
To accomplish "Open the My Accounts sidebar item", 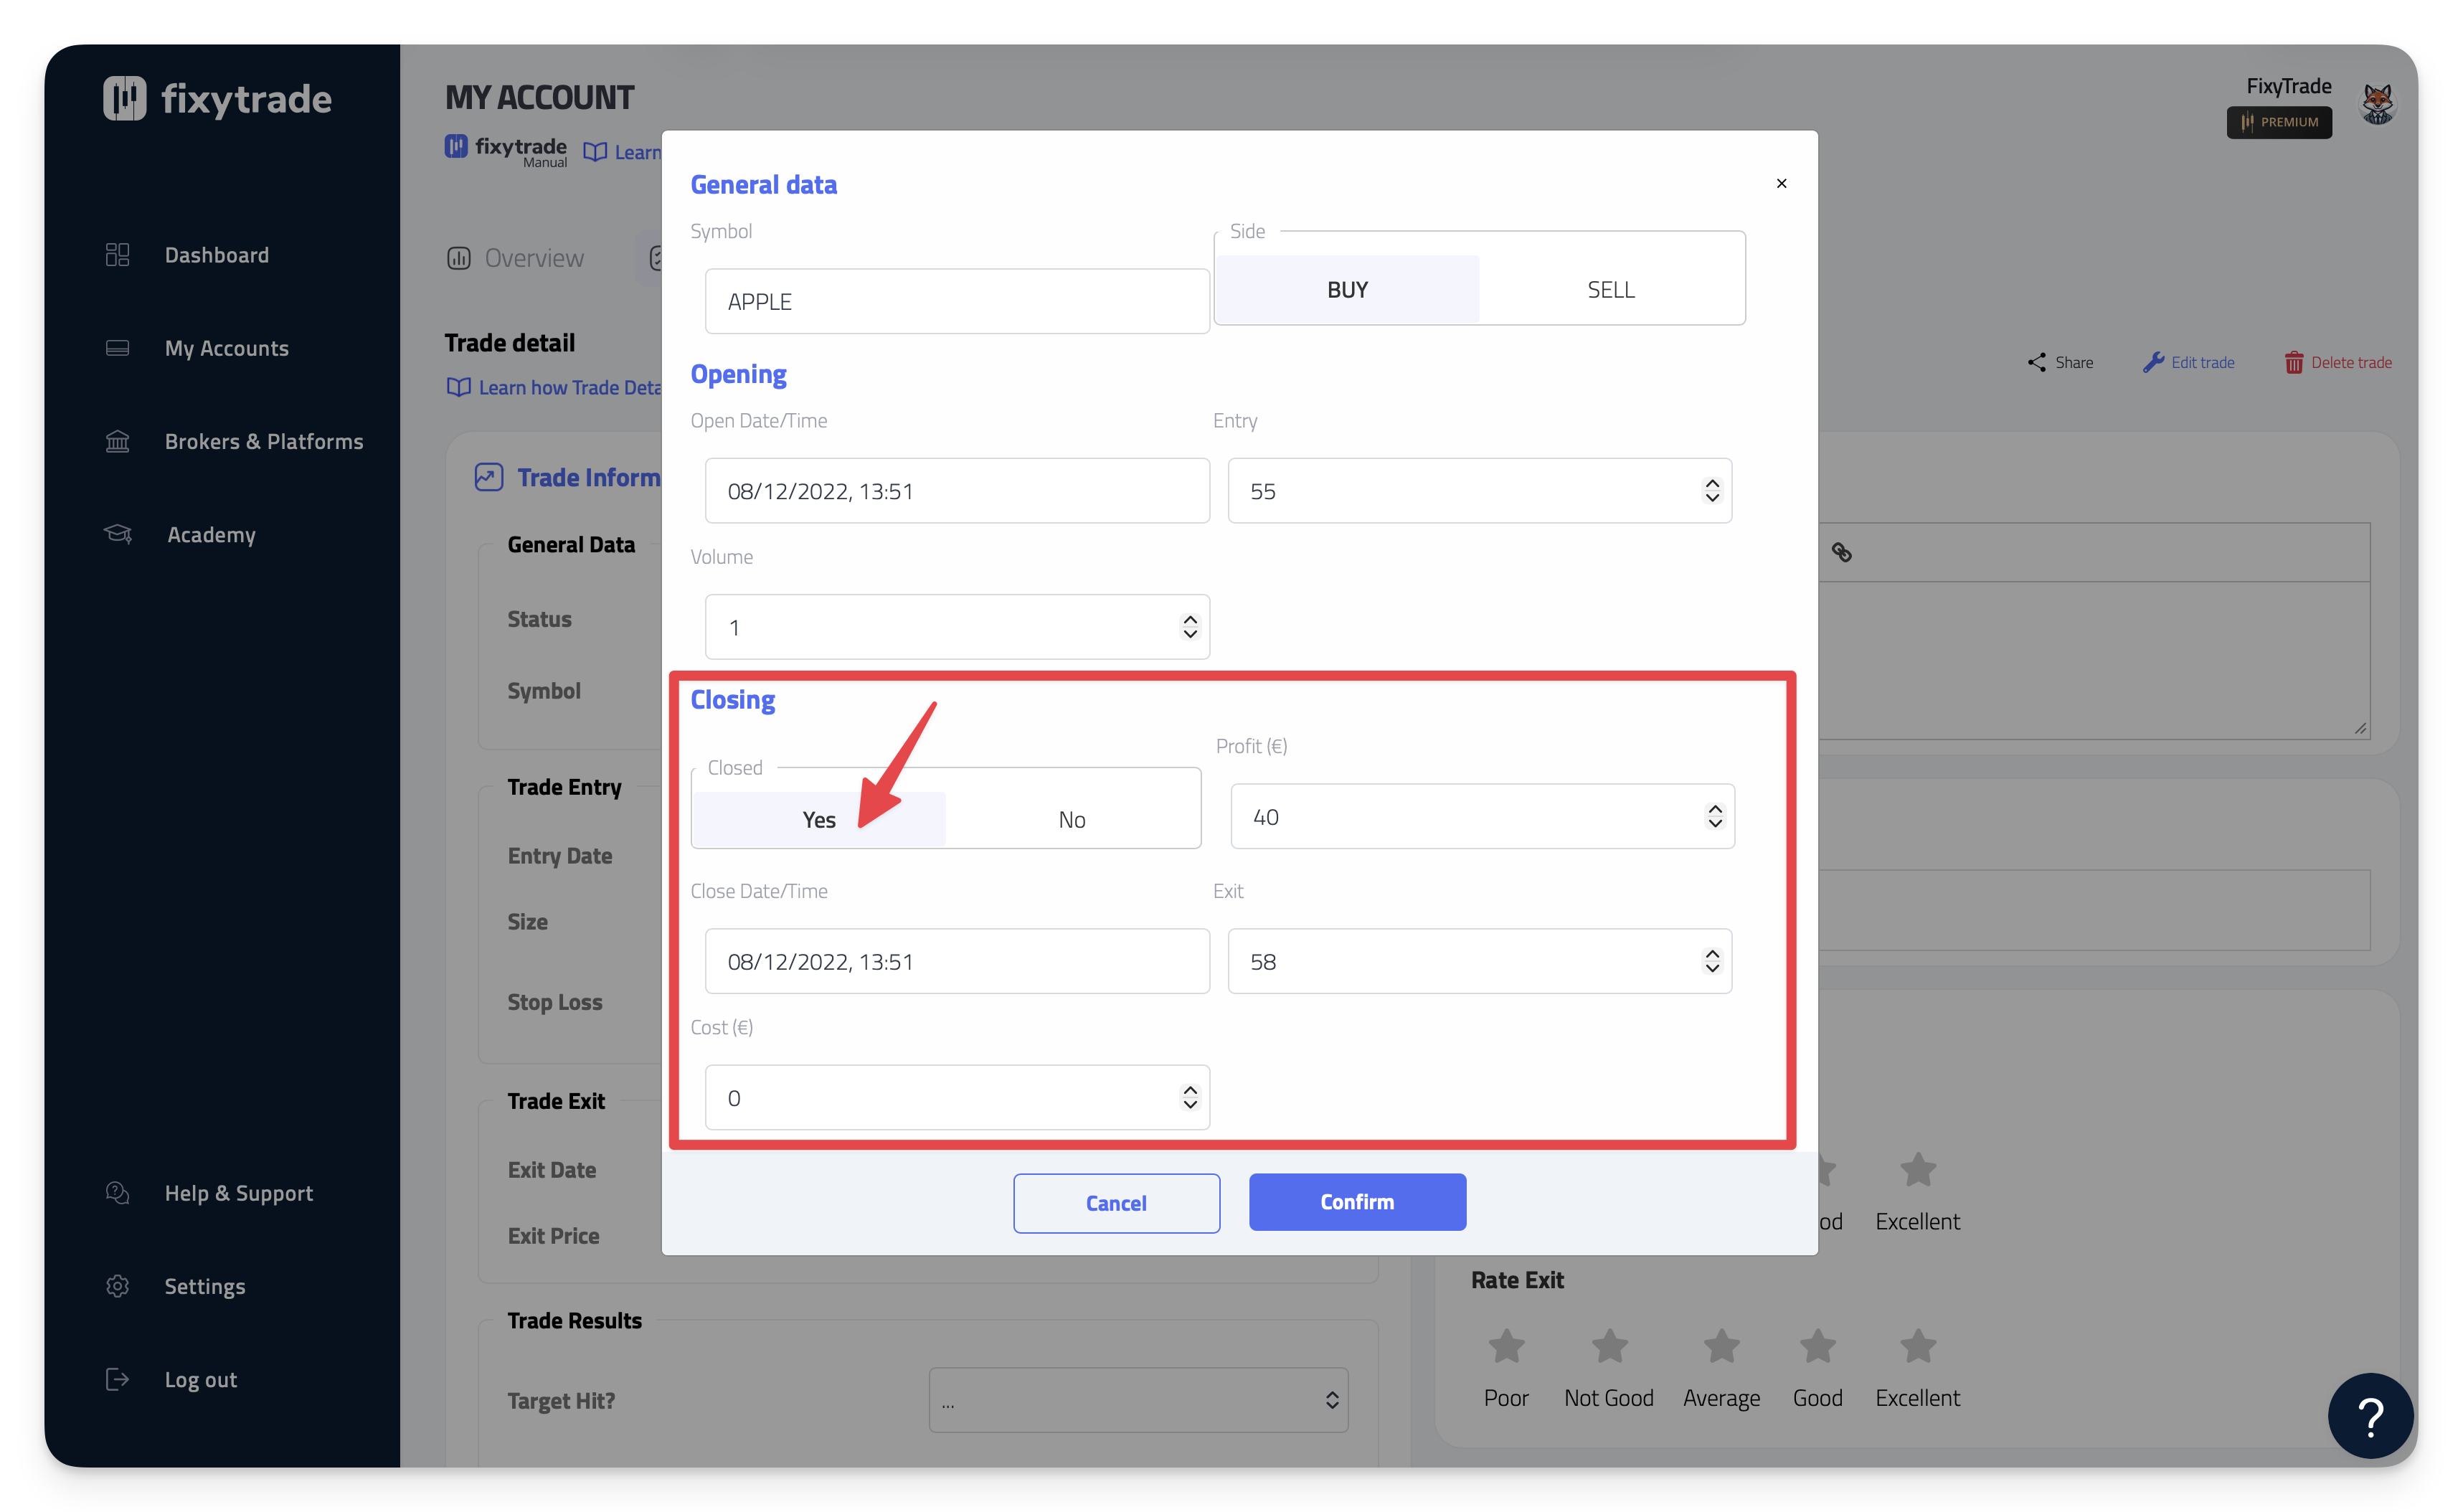I will pos(227,348).
